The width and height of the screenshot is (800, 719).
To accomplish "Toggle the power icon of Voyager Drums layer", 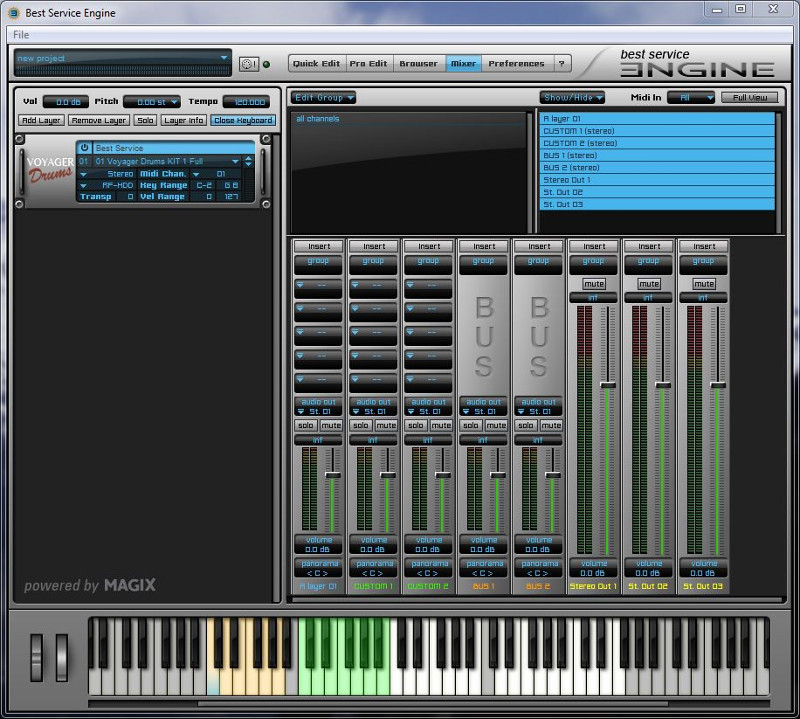I will click(84, 147).
